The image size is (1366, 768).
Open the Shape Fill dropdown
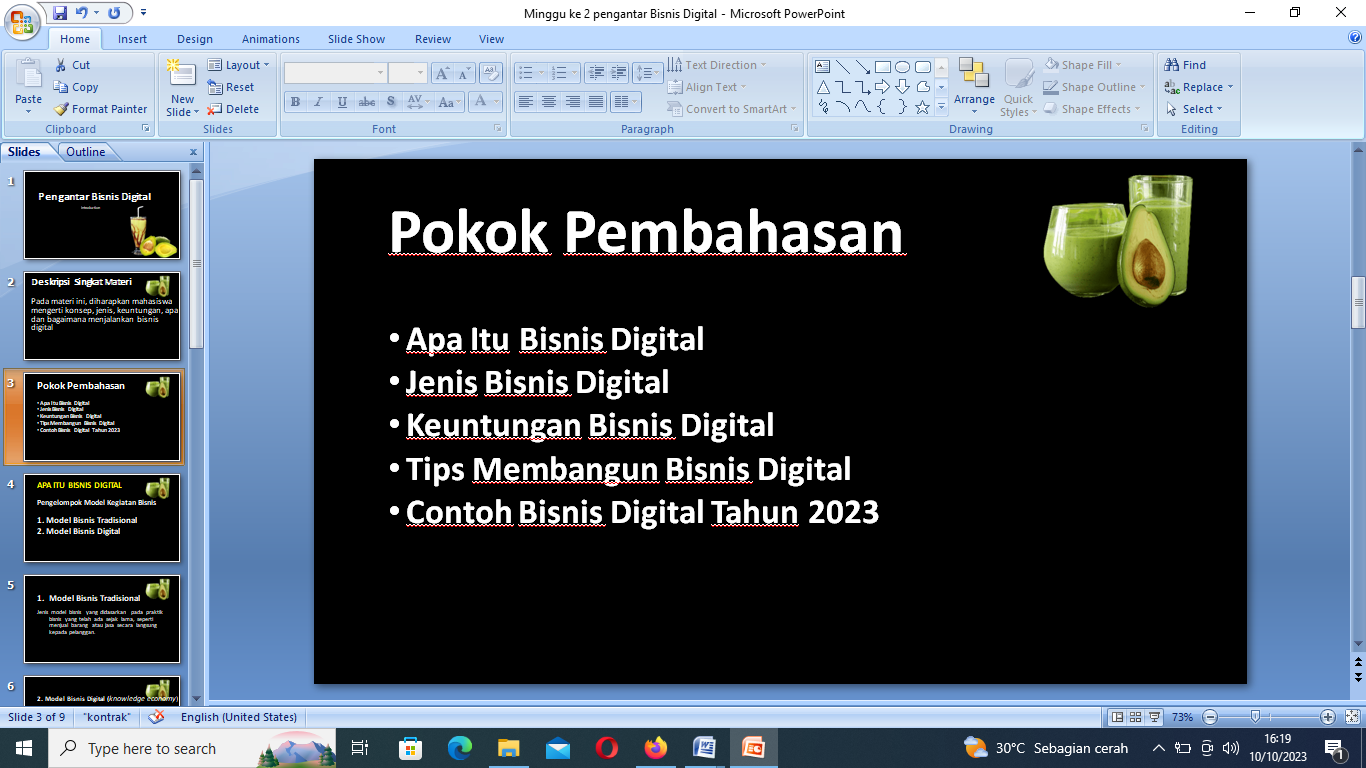pos(1083,65)
